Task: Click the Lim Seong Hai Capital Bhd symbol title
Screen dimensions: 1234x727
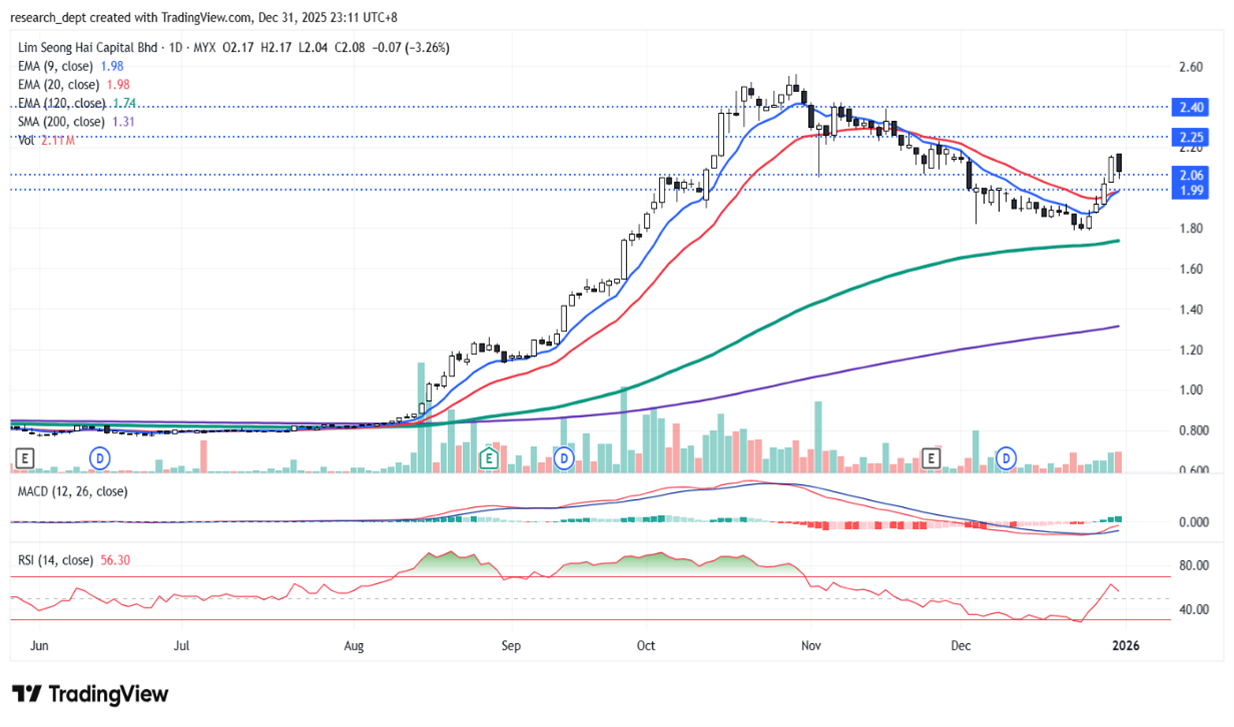Action: click(x=86, y=47)
